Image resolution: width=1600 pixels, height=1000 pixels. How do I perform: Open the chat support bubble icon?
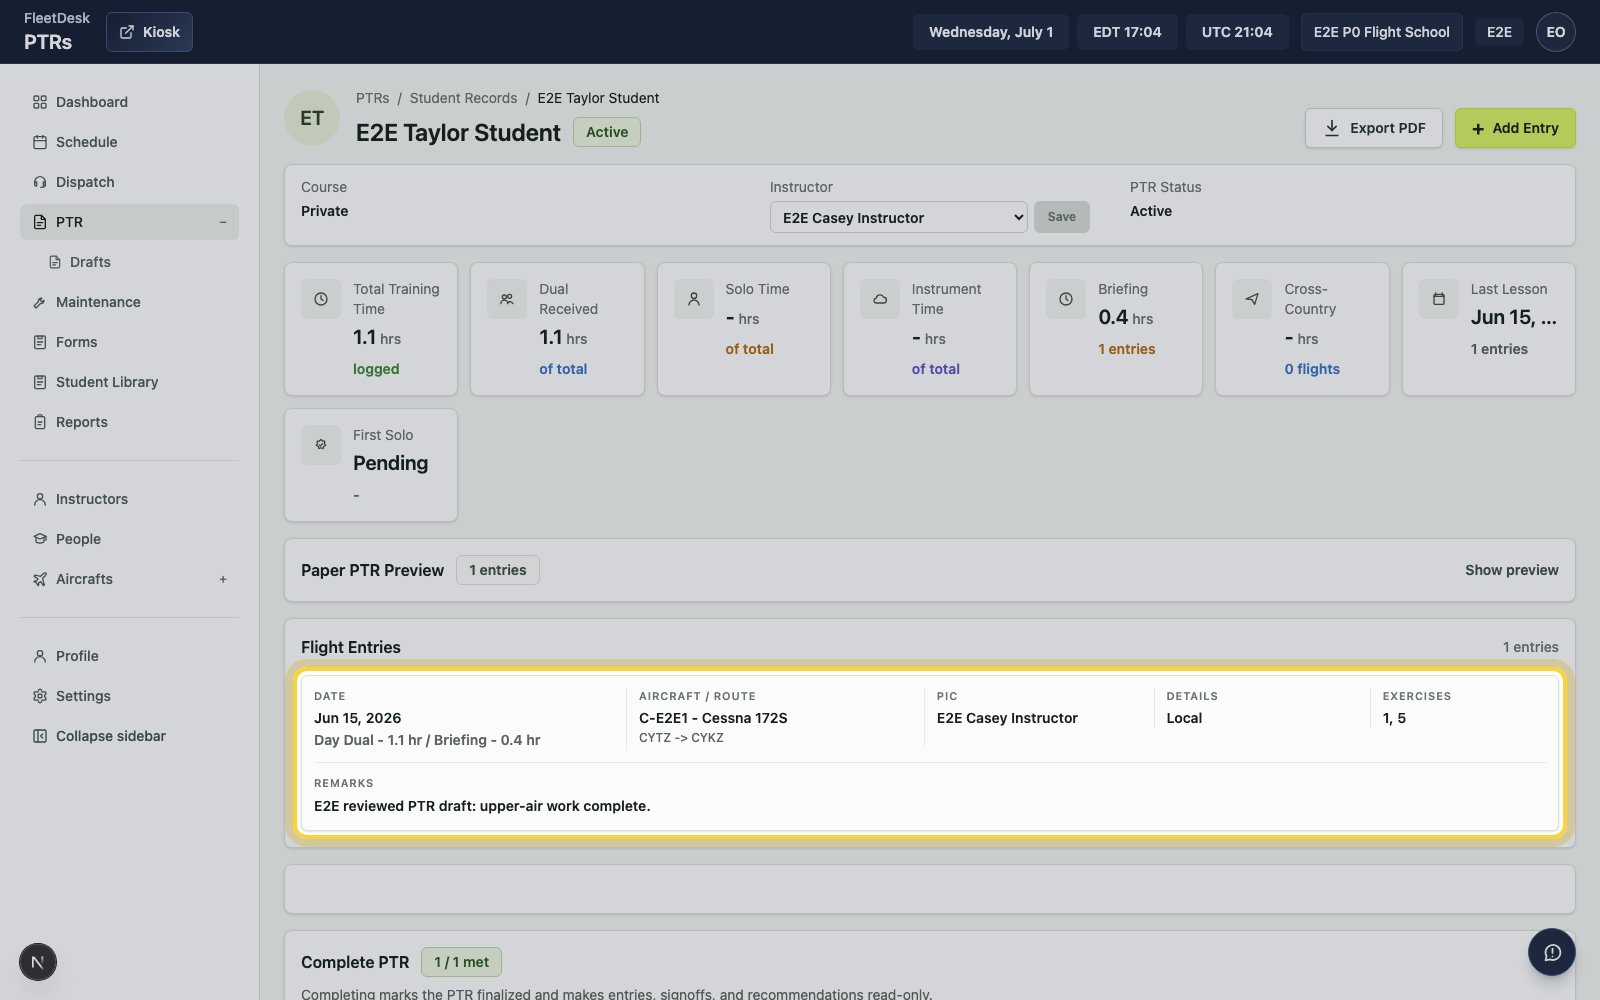pos(1552,952)
